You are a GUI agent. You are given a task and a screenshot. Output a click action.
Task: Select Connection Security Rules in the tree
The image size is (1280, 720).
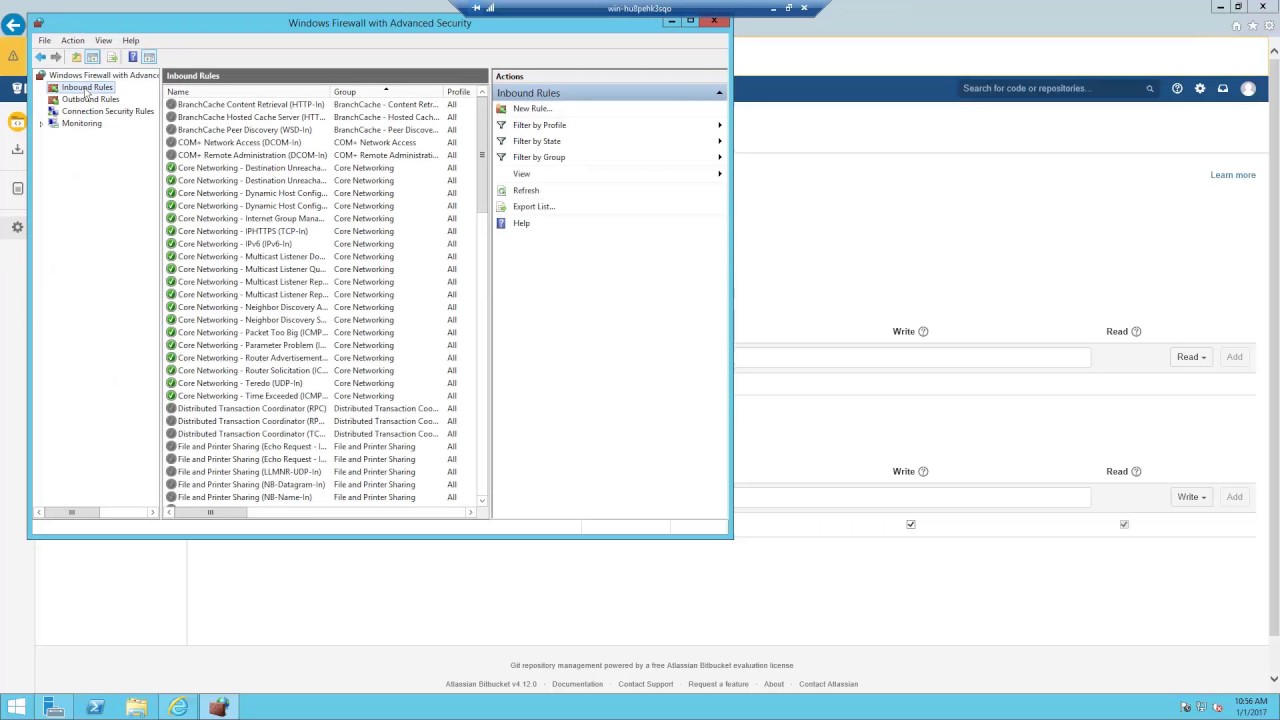pos(108,111)
